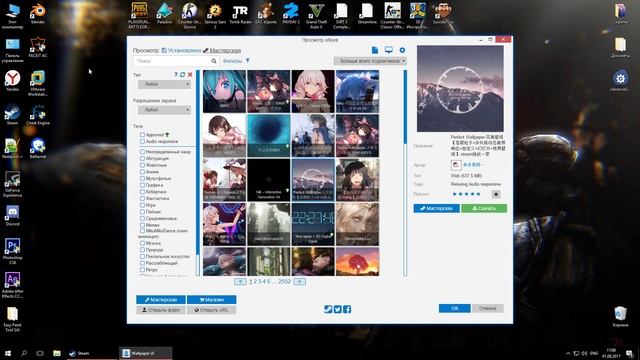Open the Cheat Engine desktop icon
The image size is (640, 360).
coord(38,115)
